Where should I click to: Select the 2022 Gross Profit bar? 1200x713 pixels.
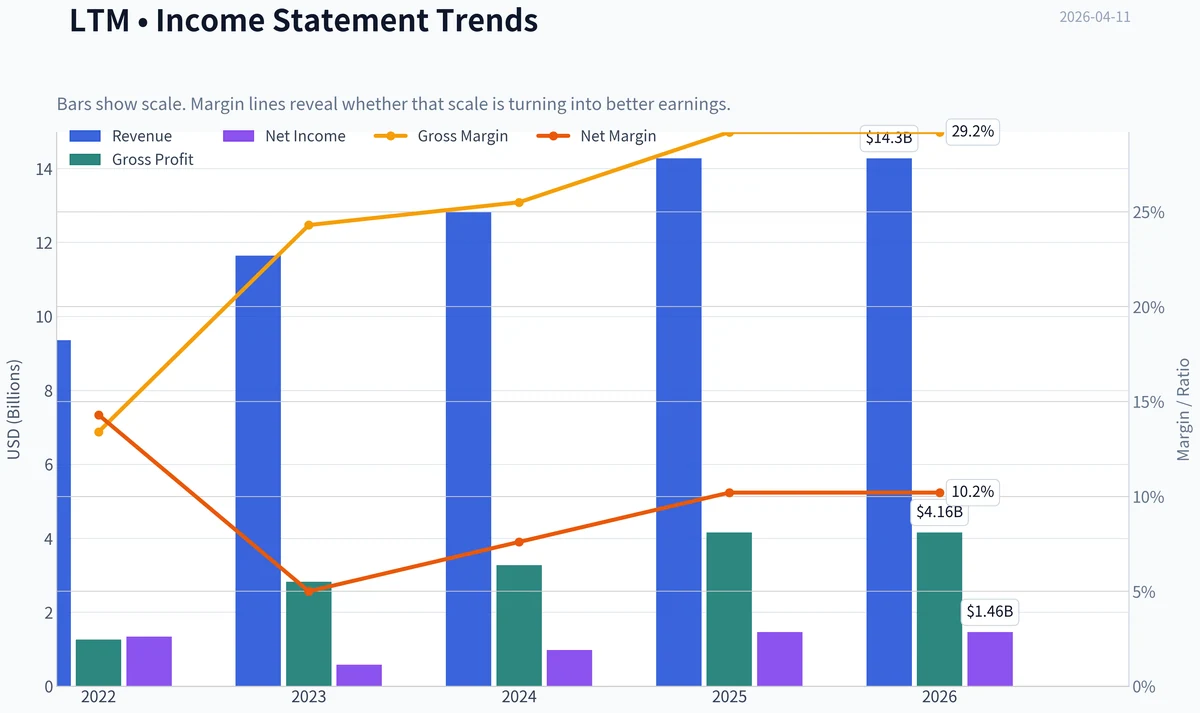click(98, 663)
